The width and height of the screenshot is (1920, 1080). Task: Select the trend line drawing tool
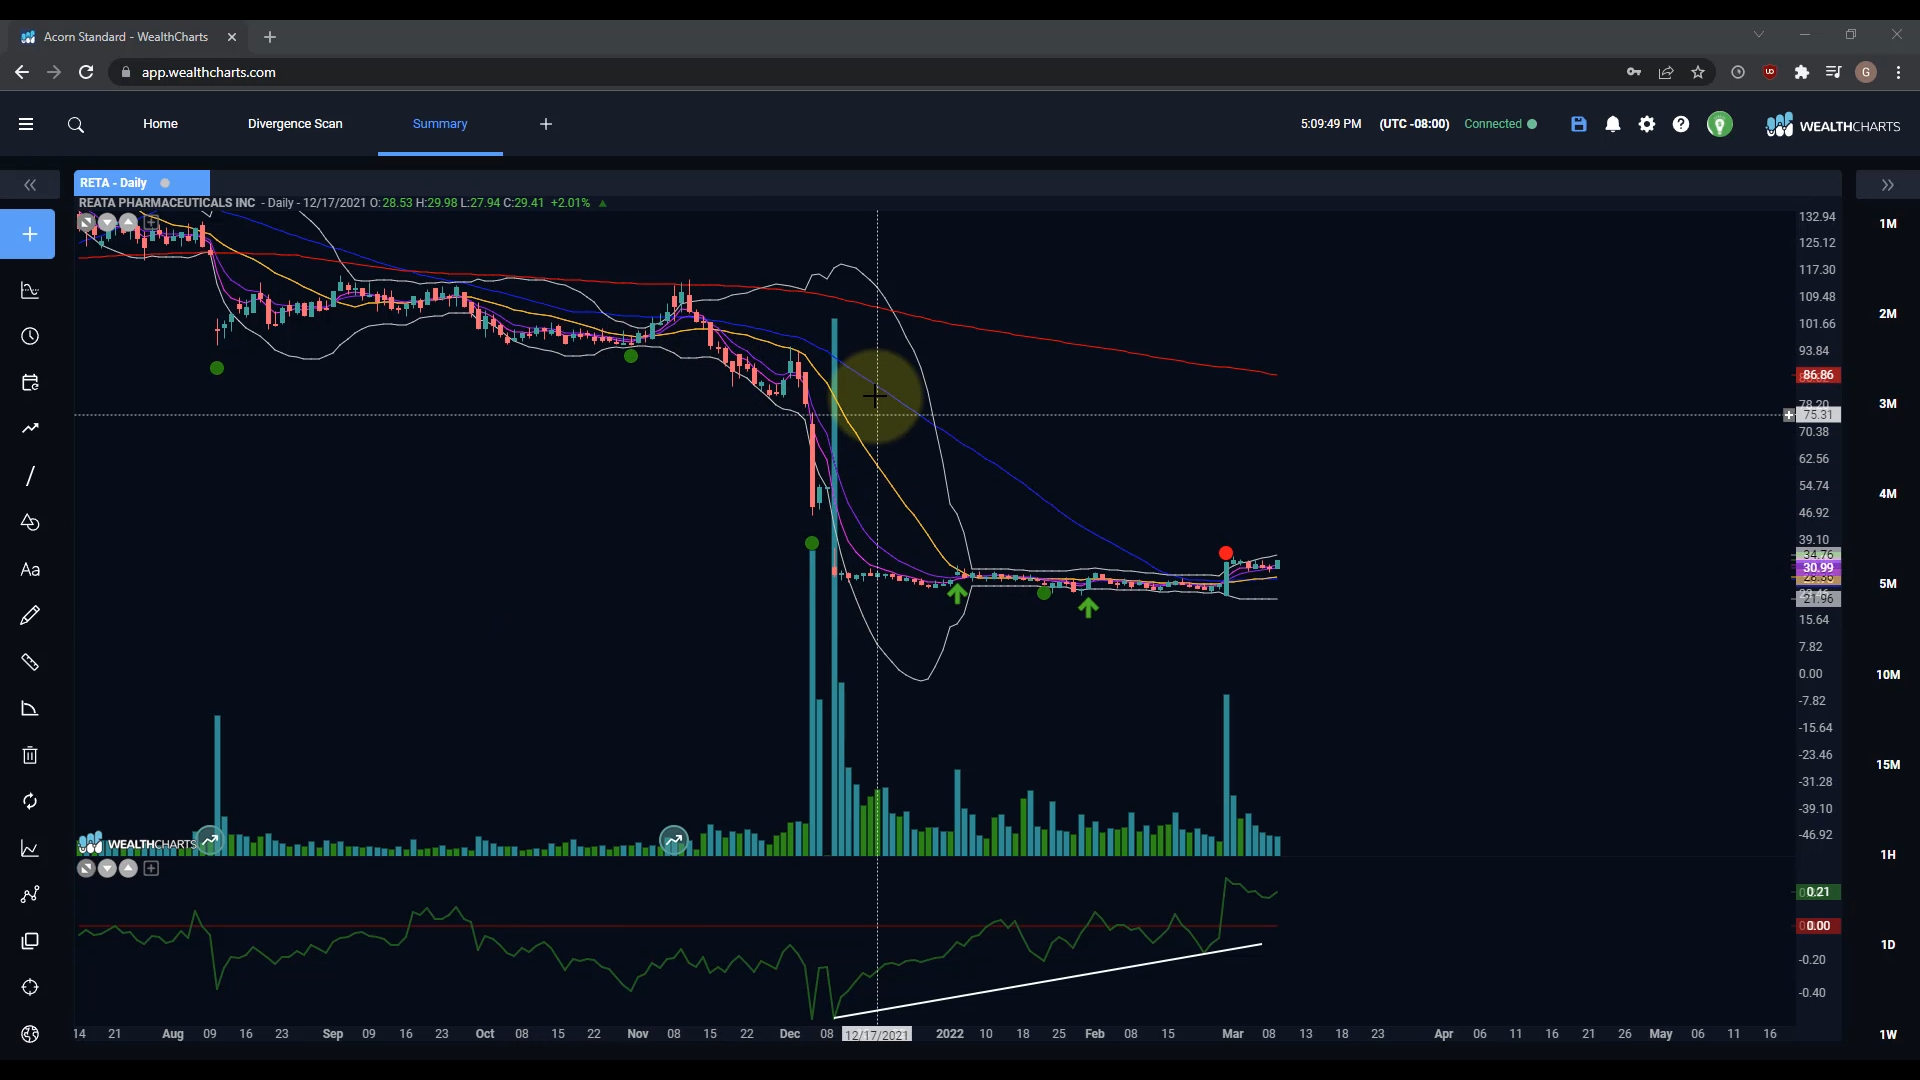pyautogui.click(x=30, y=476)
